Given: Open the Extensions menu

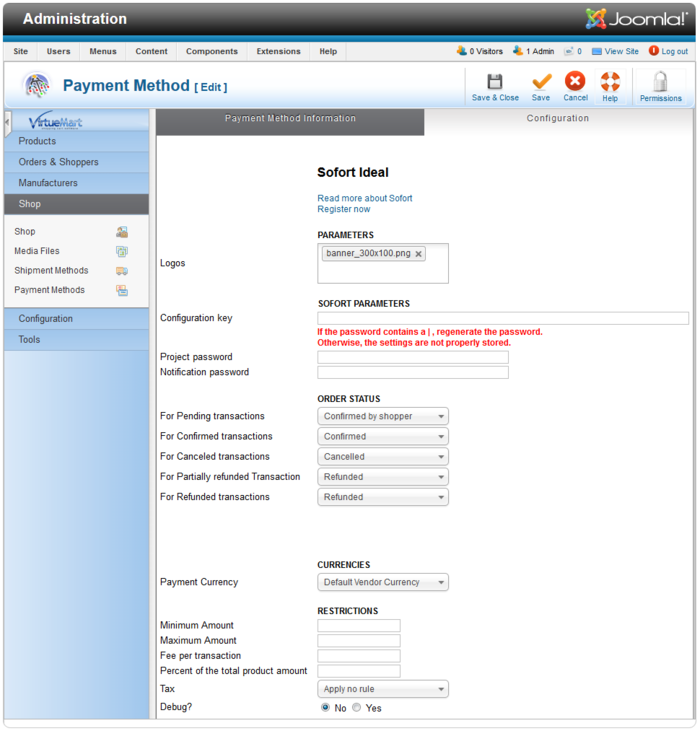Looking at the screenshot, I should (279, 51).
